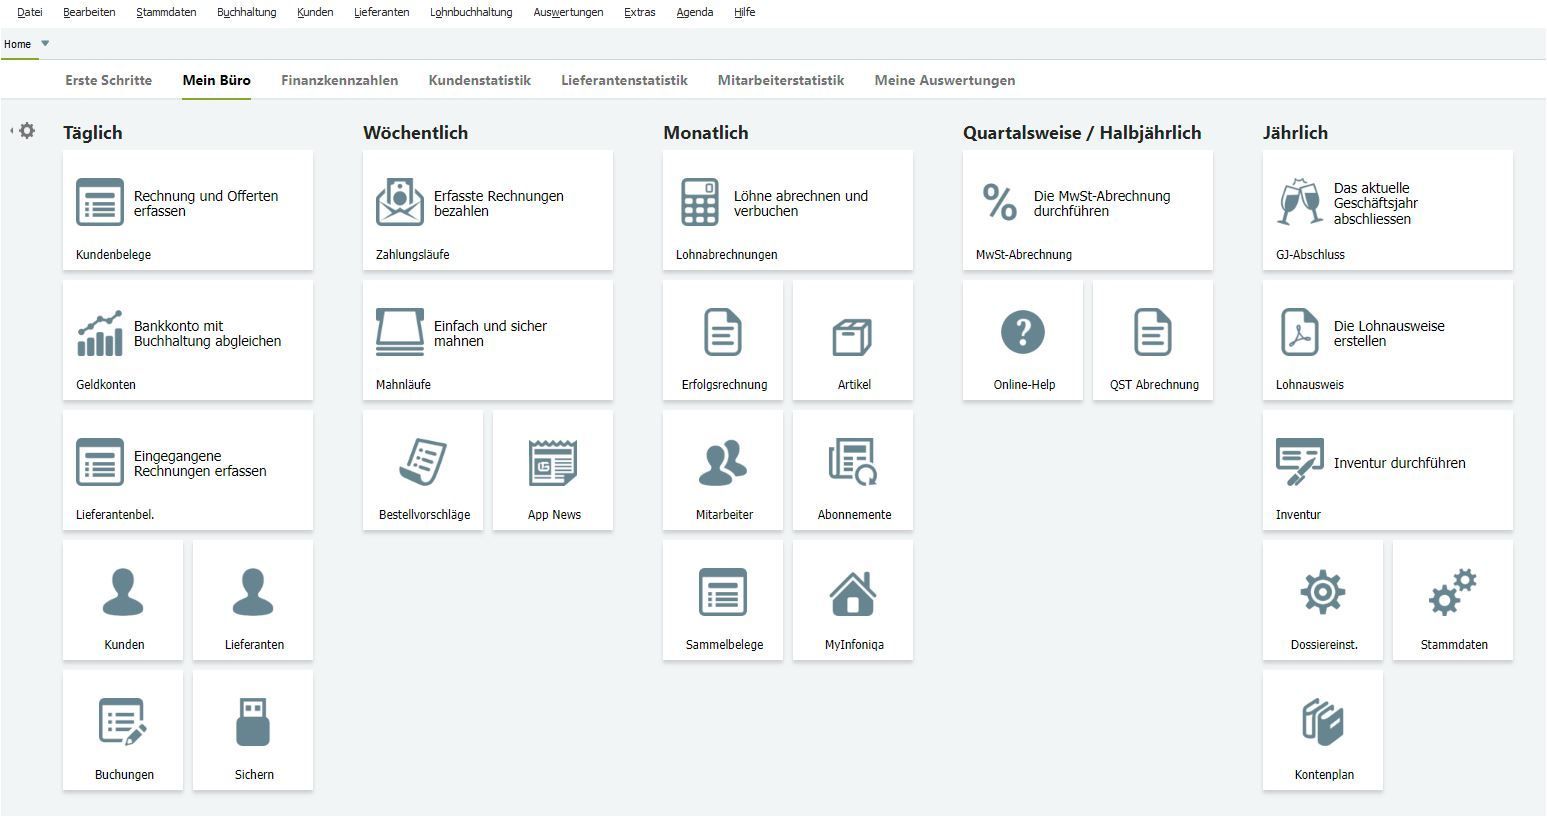
Task: Select Bankkonto mit Buchhaltung abgleichen
Action: pyautogui.click(x=187, y=340)
